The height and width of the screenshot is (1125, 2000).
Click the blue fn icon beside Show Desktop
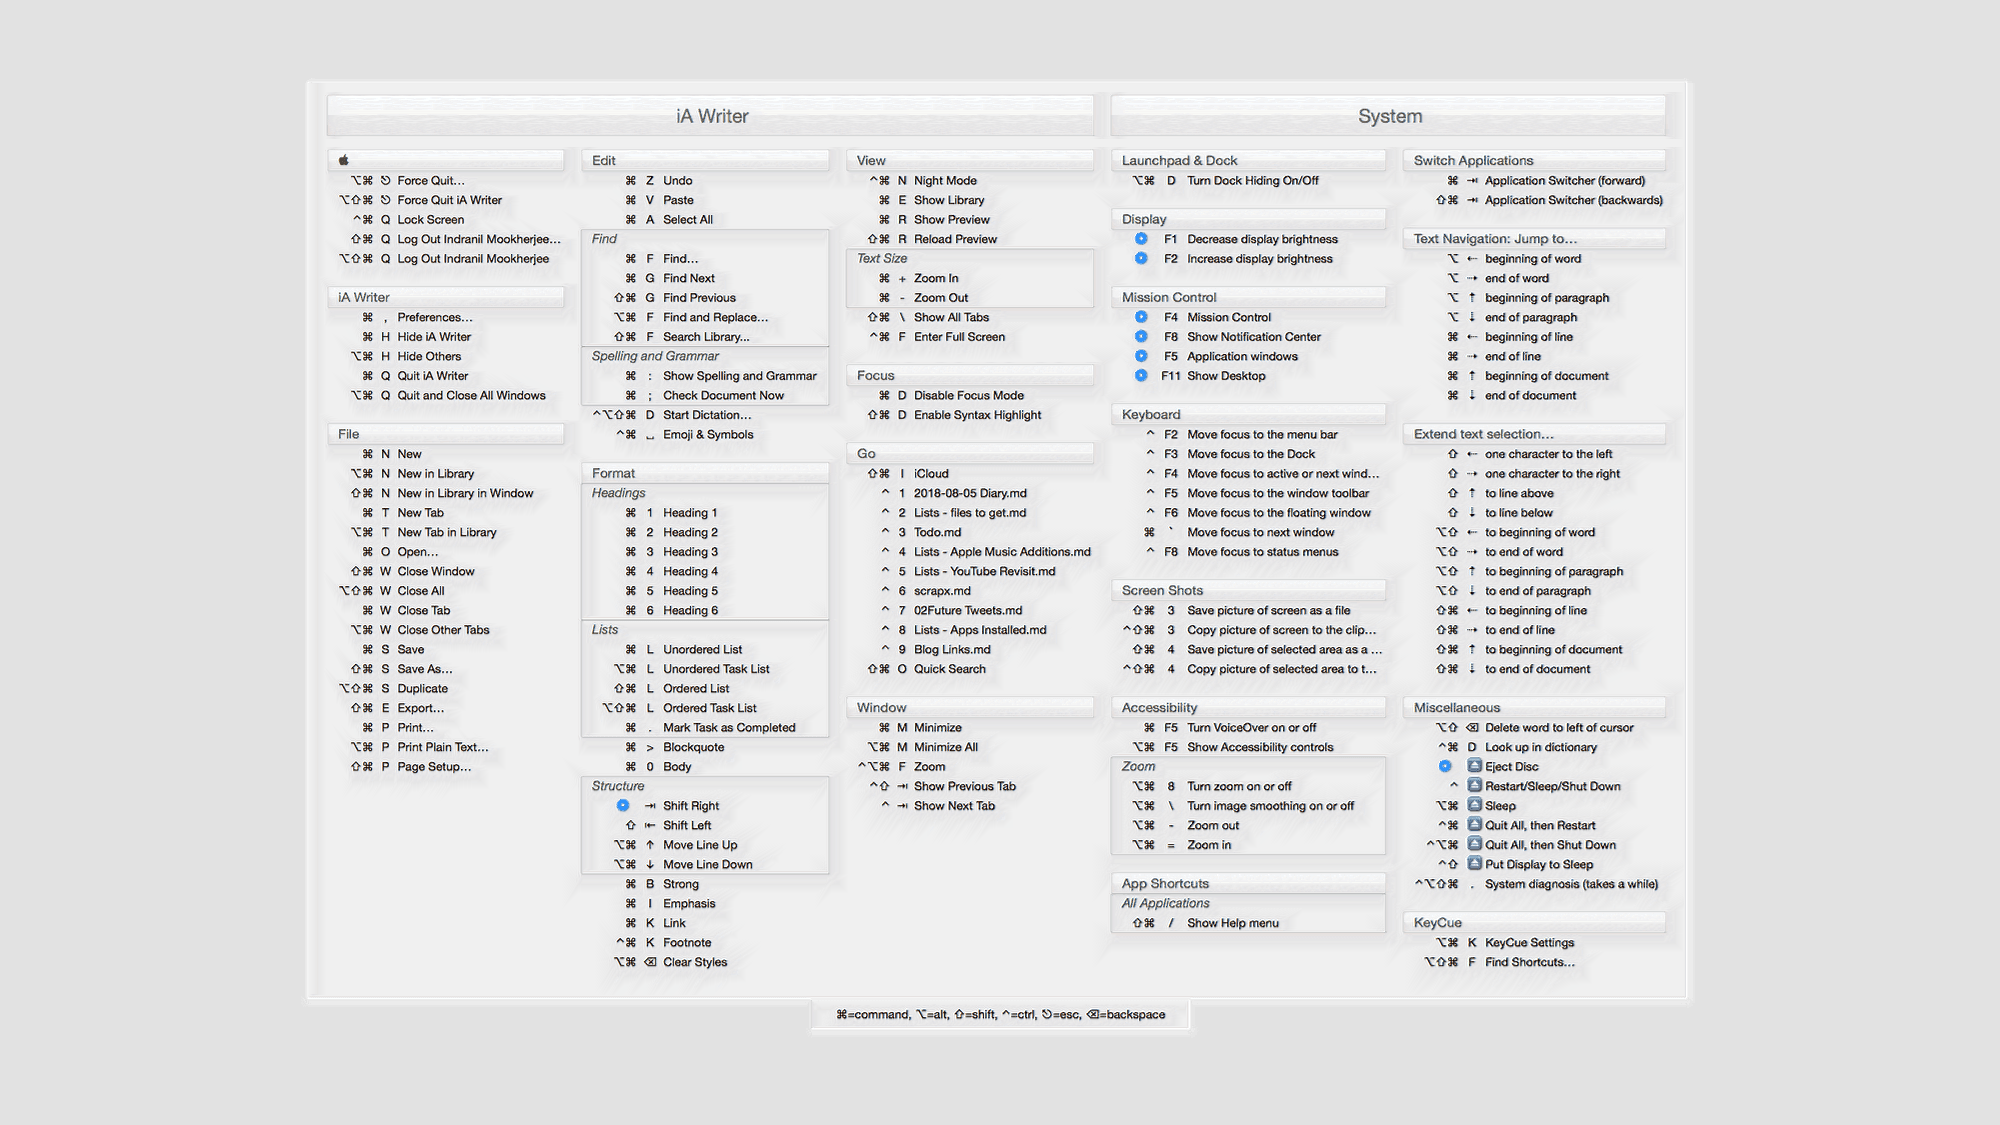pos(1141,375)
